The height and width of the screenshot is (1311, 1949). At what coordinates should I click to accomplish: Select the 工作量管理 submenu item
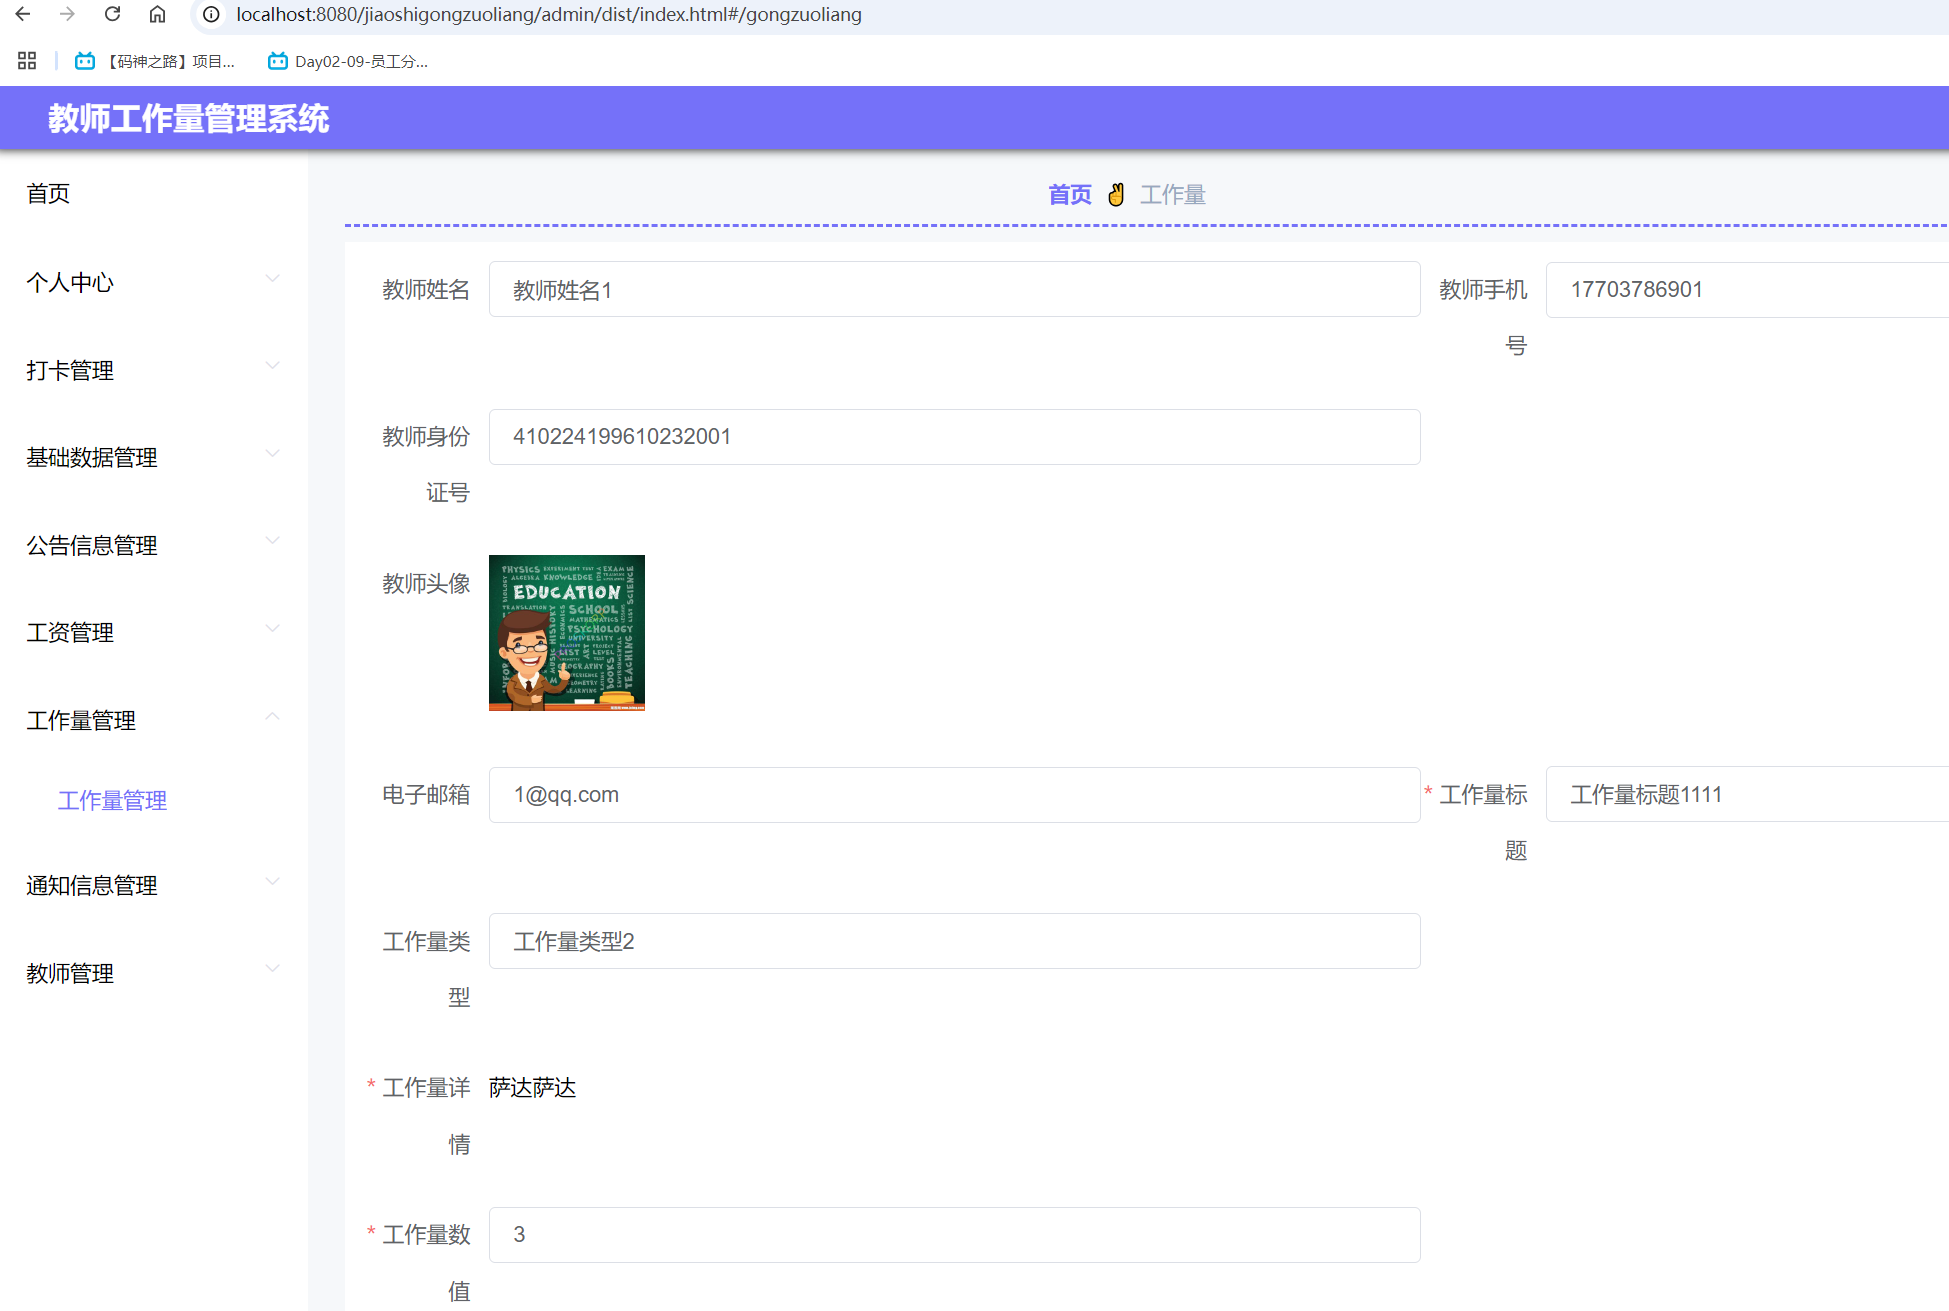[112, 801]
